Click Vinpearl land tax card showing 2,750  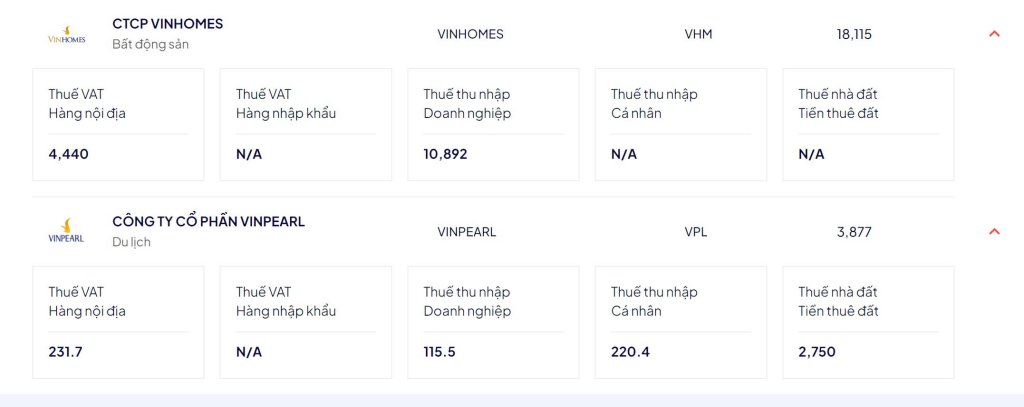(868, 322)
